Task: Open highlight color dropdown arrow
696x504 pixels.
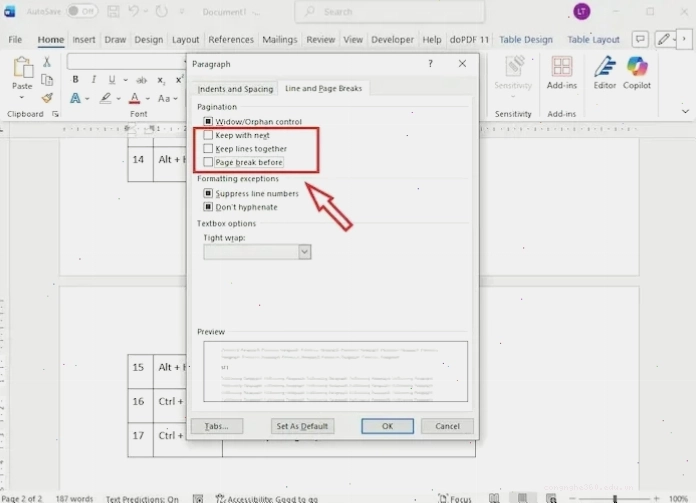Action: point(118,99)
